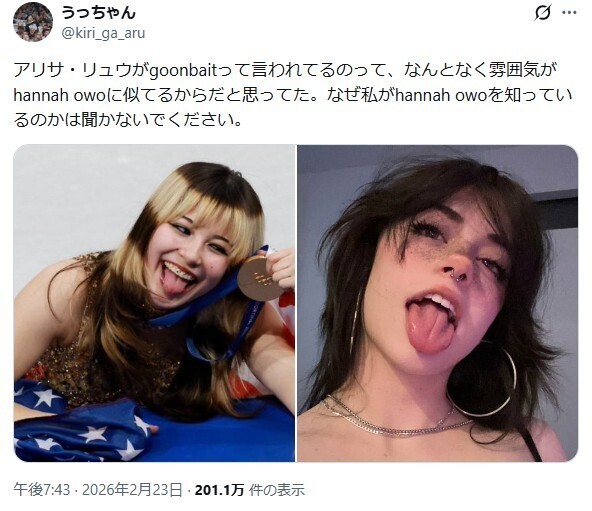The height and width of the screenshot is (511, 592).
Task: Open the Grok slashed-circle icon
Action: click(543, 13)
